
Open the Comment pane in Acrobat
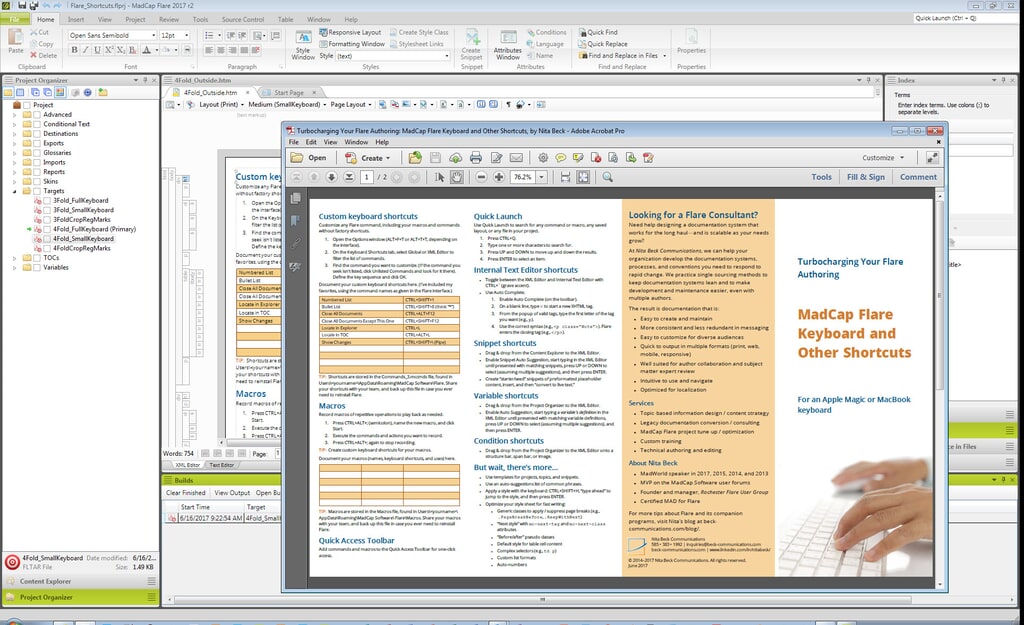tap(918, 177)
